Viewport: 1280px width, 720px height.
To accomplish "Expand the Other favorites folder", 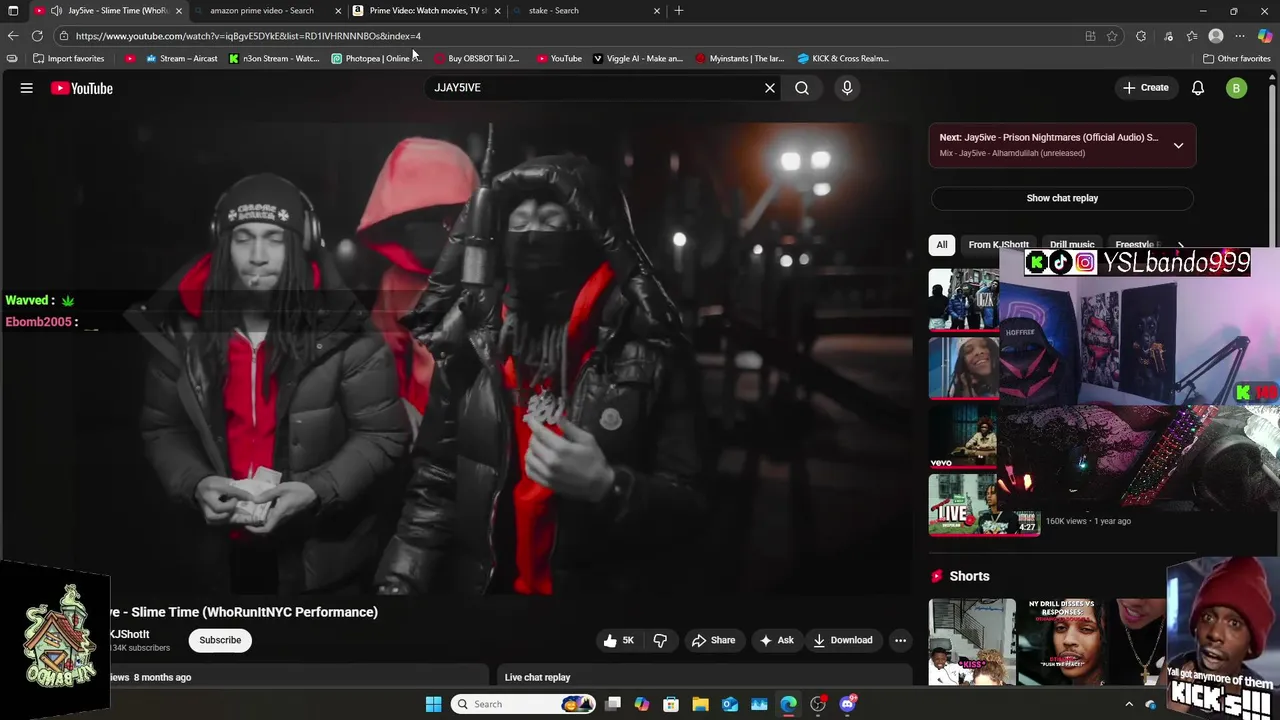I will click(1236, 58).
